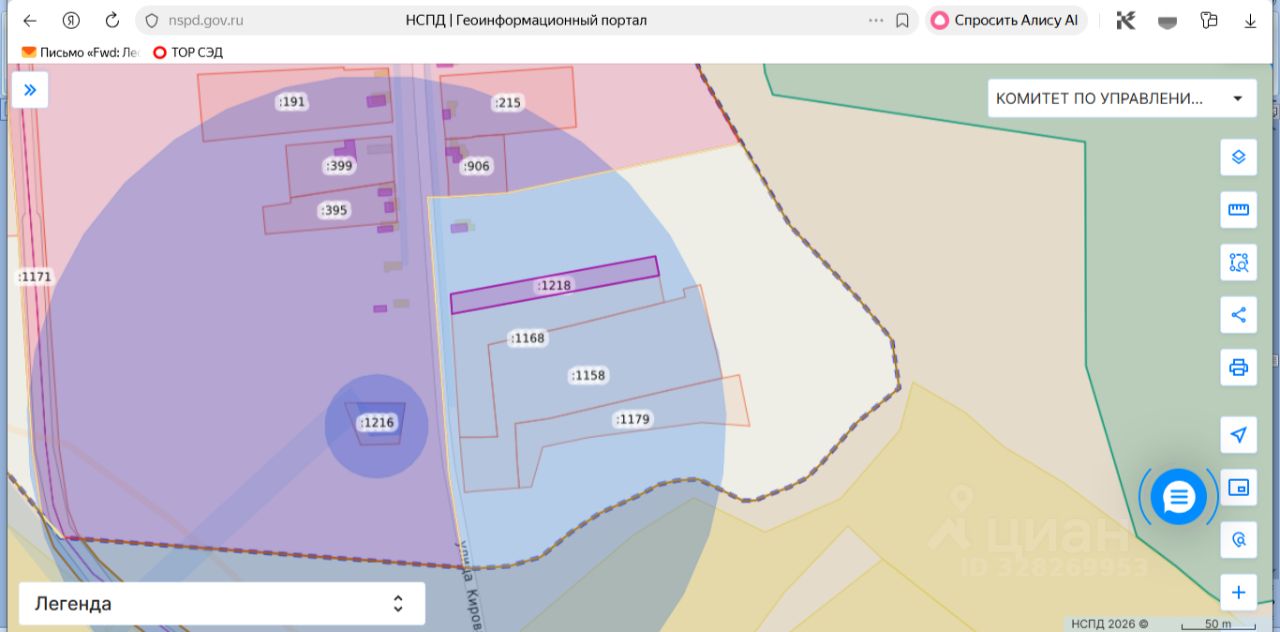This screenshot has height=632, width=1280.
Task: Toggle the overview mini-map
Action: pos(1238,488)
